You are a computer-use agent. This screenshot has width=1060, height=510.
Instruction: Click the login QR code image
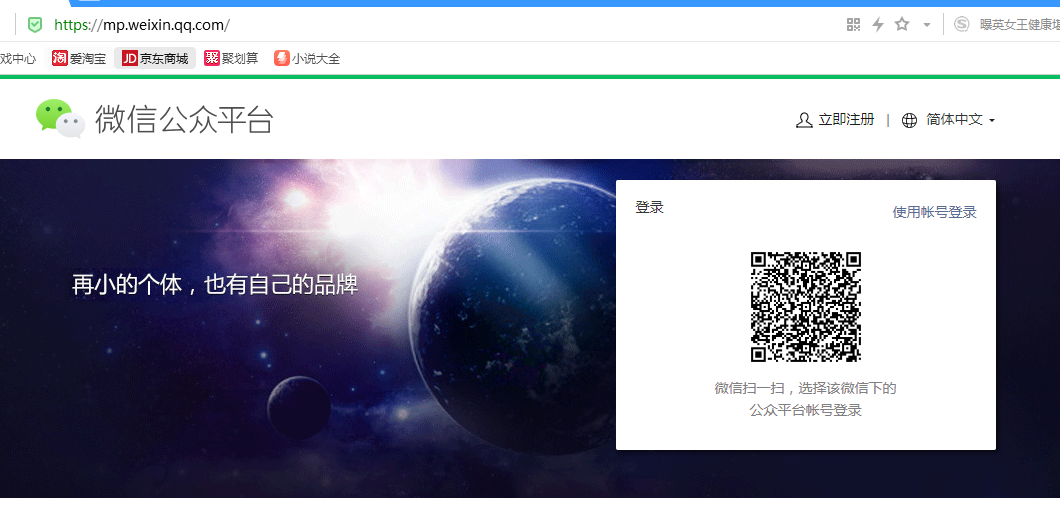(x=805, y=306)
